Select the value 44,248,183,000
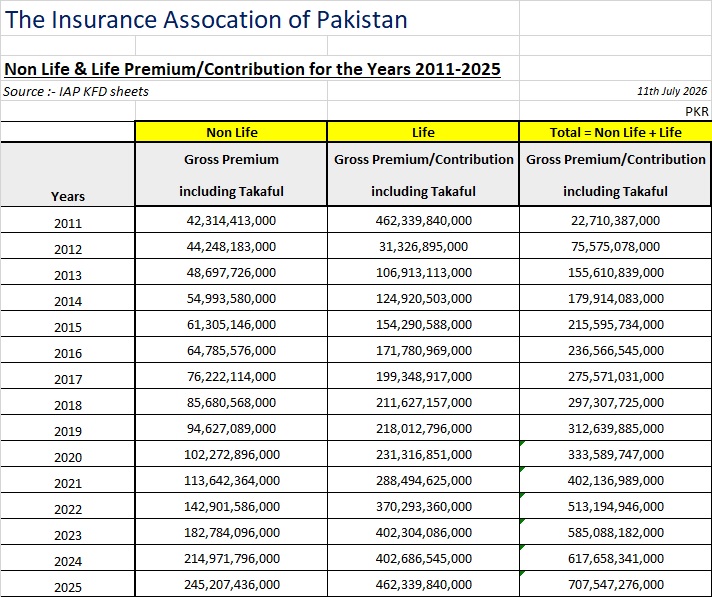This screenshot has height=597, width=712. click(x=231, y=246)
